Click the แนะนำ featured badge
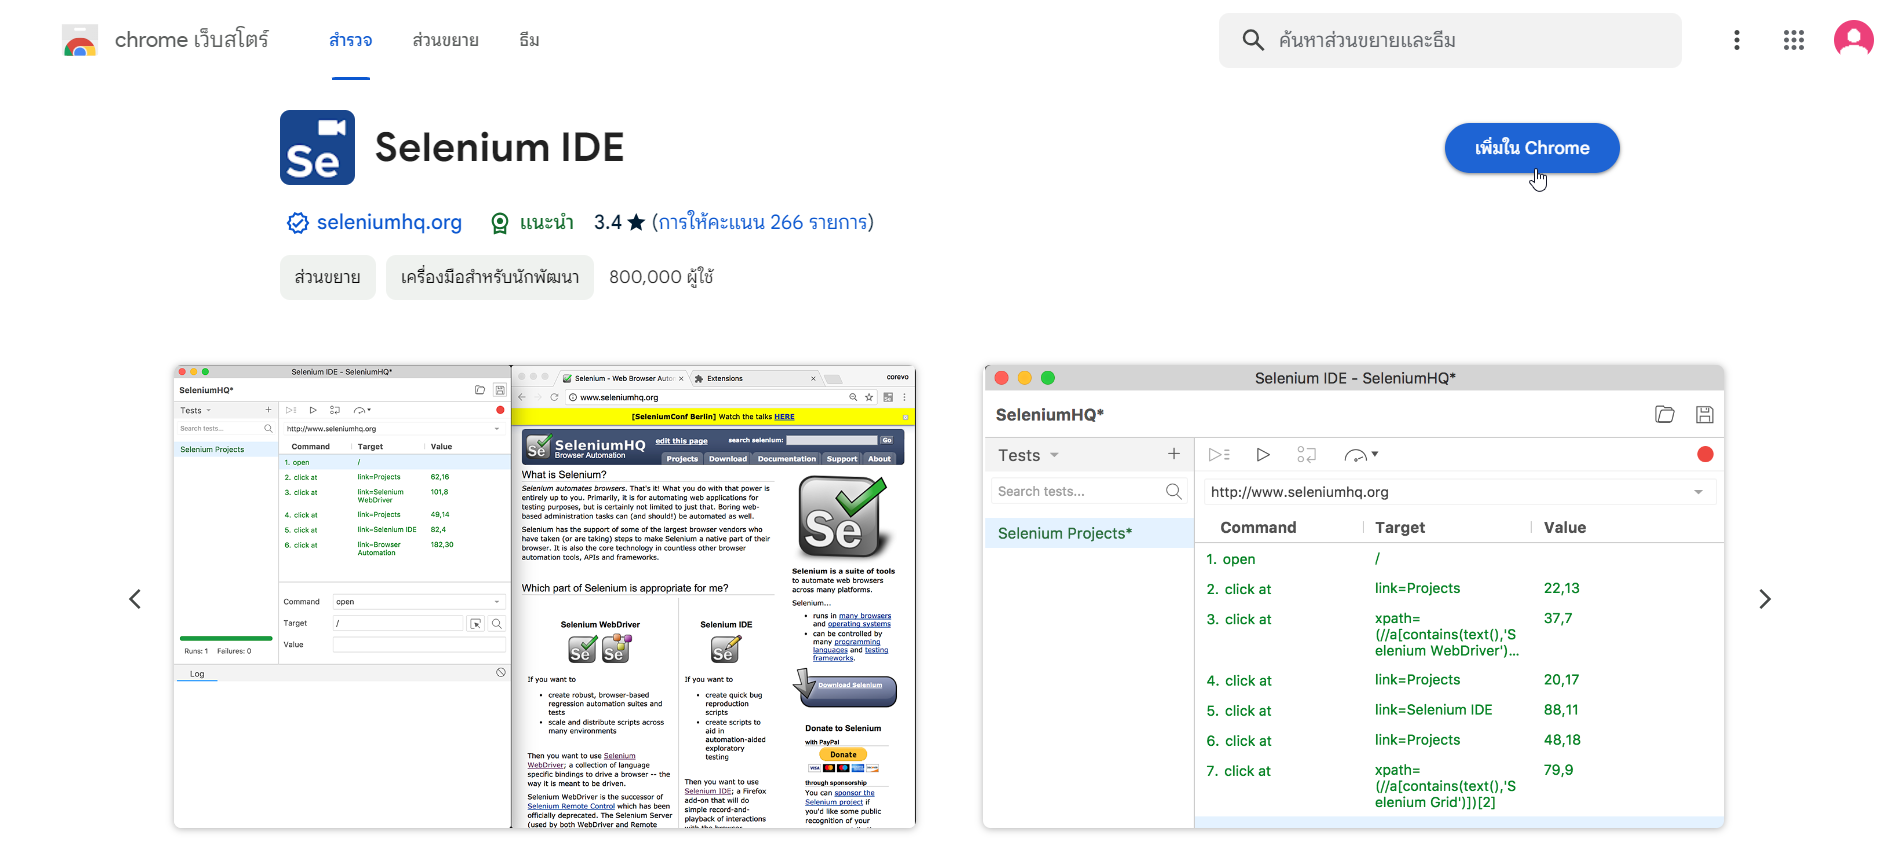1892x857 pixels. (532, 222)
